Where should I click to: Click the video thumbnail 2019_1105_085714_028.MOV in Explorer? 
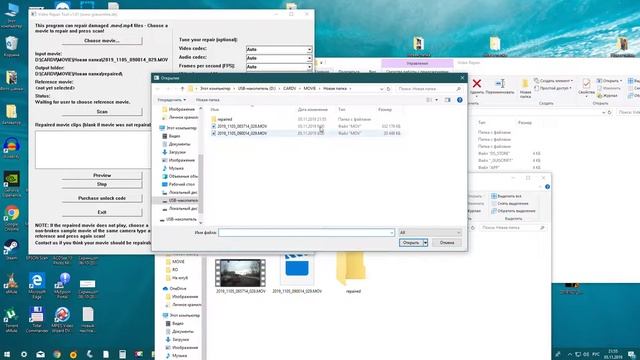tap(240, 273)
